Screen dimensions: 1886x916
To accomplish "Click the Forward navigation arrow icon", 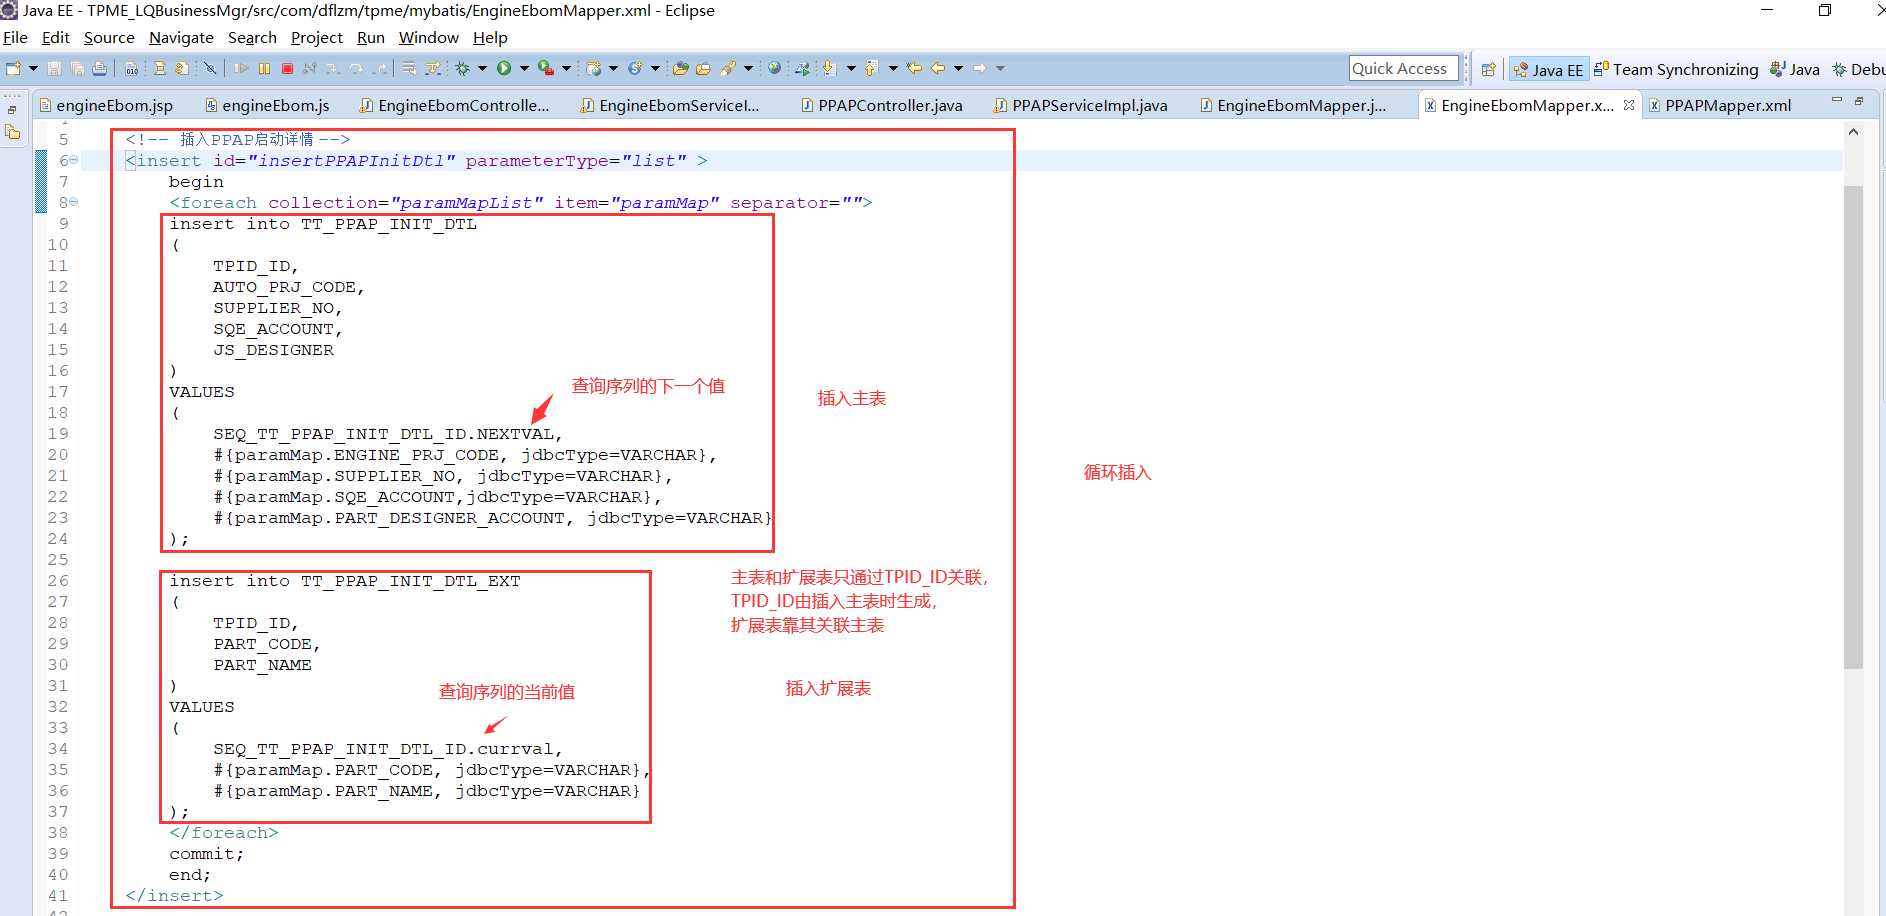I will tap(979, 68).
